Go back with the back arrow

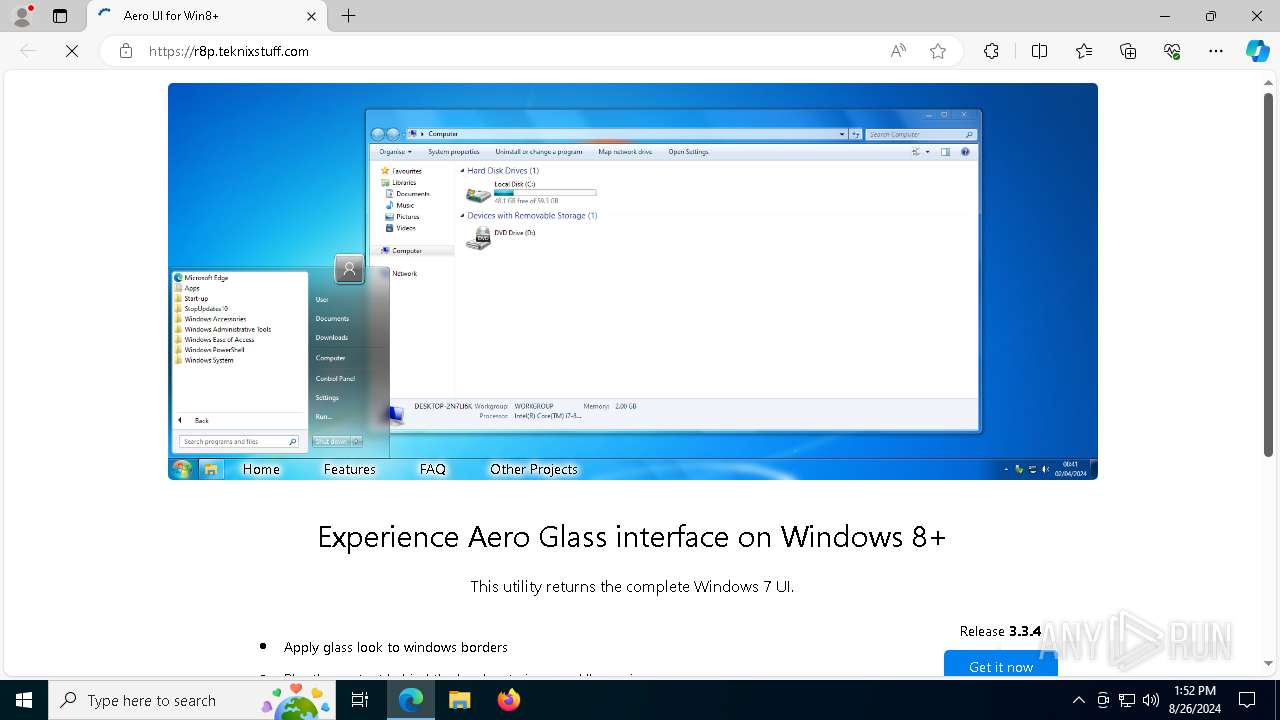coord(28,51)
